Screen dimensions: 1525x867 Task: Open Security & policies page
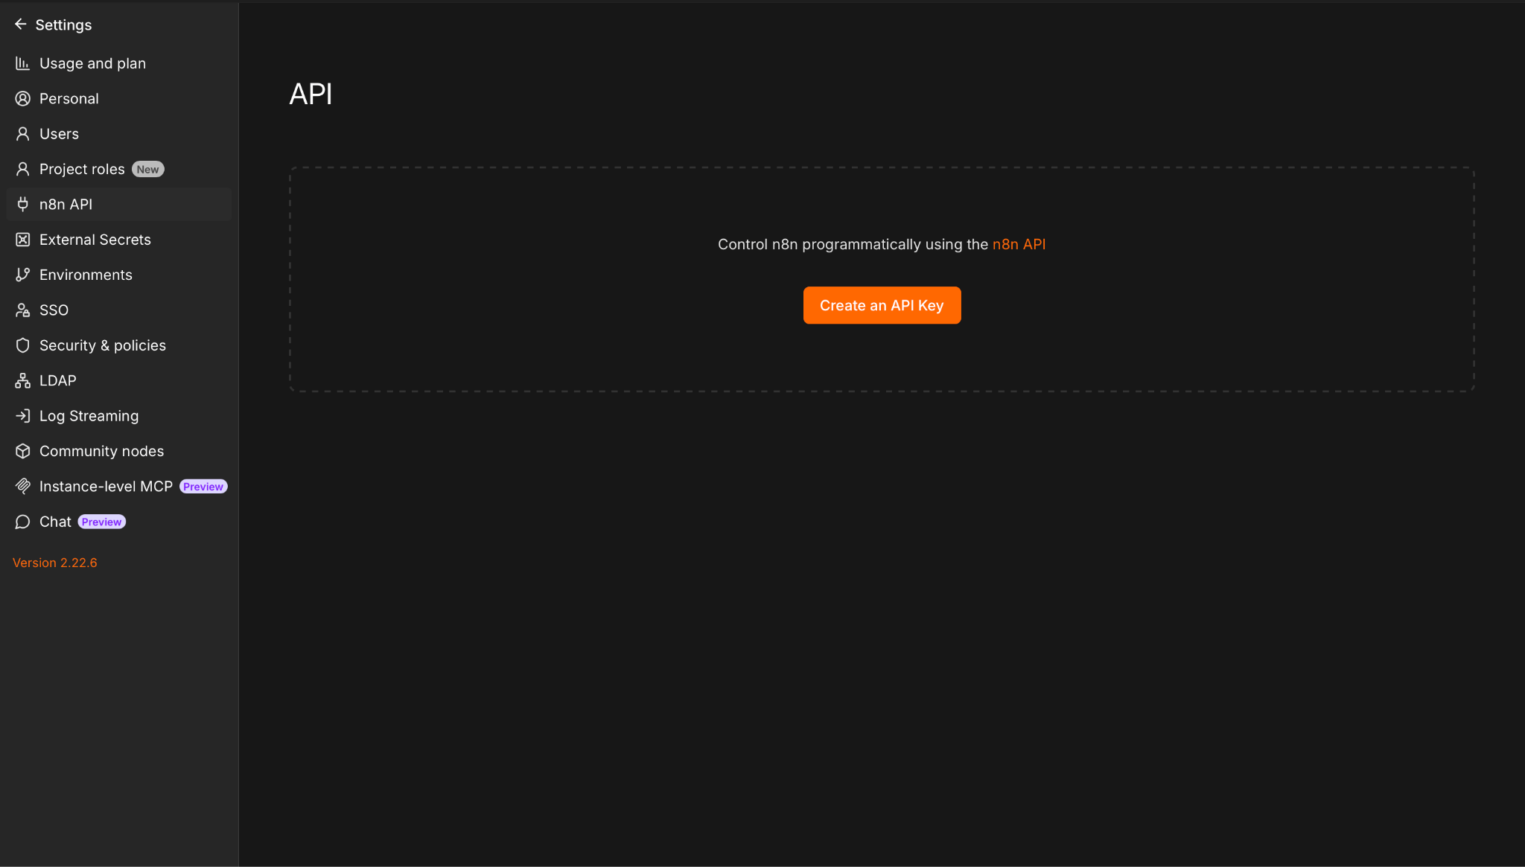(119, 345)
